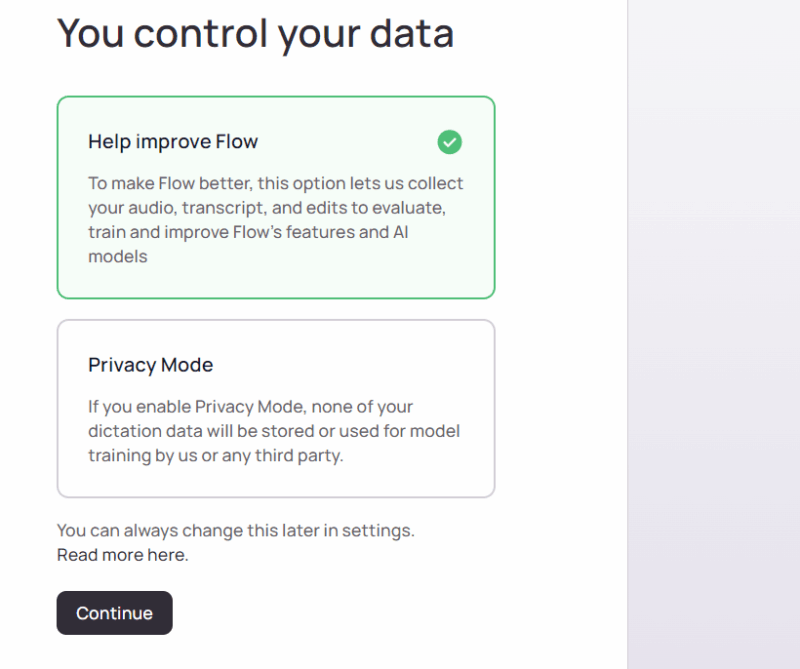The width and height of the screenshot is (800, 669).
Task: Click the green checkmark on Help improve Flow
Action: (449, 143)
